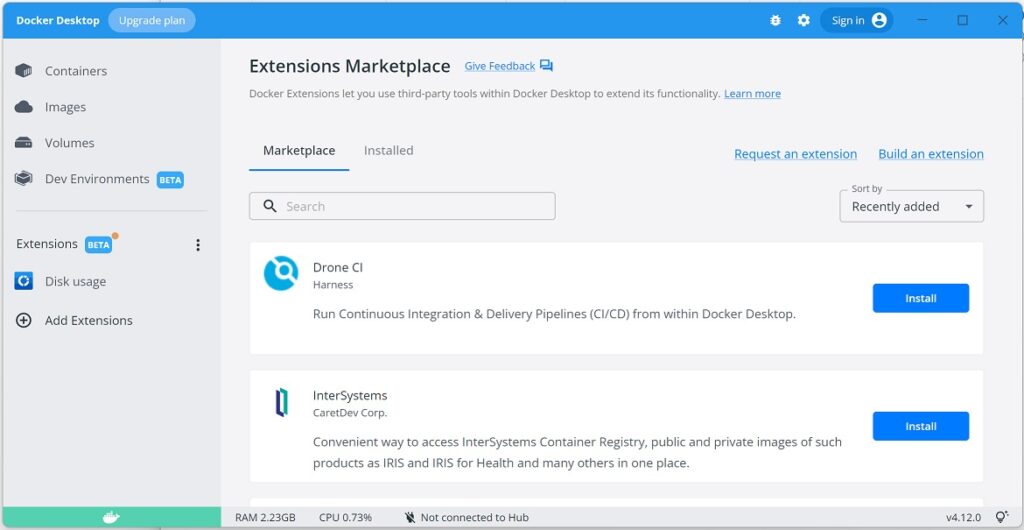Viewport: 1024px width, 530px height.
Task: Open Containers from the sidebar
Action: [76, 70]
